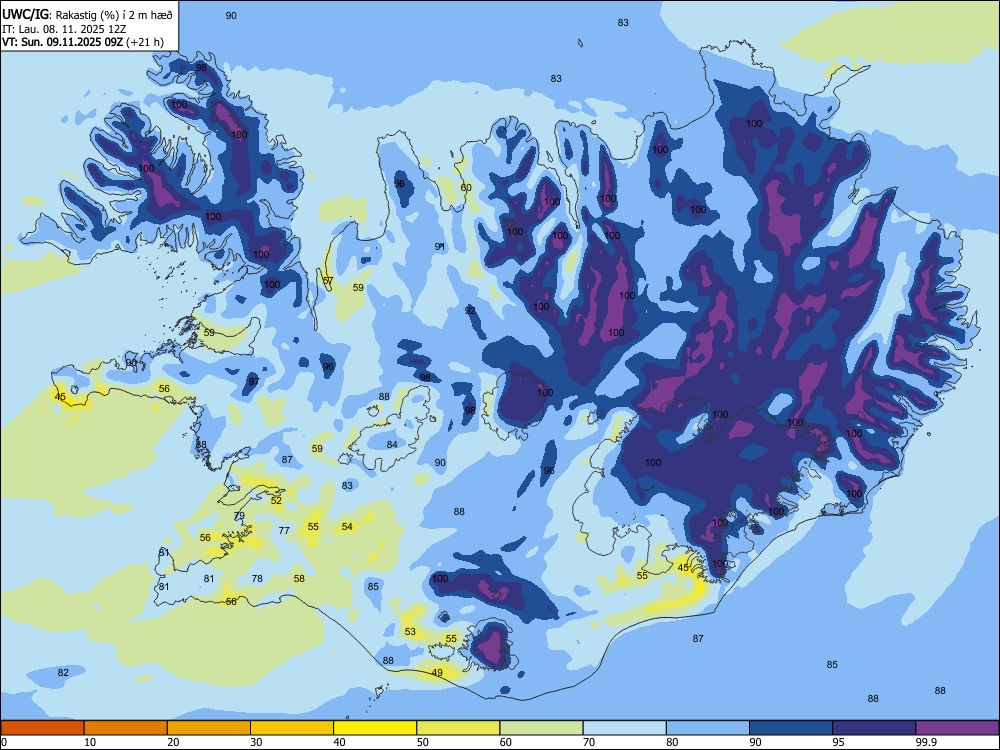Click the map value '49' on the south coast
The height and width of the screenshot is (750, 1000).
pyautogui.click(x=437, y=672)
